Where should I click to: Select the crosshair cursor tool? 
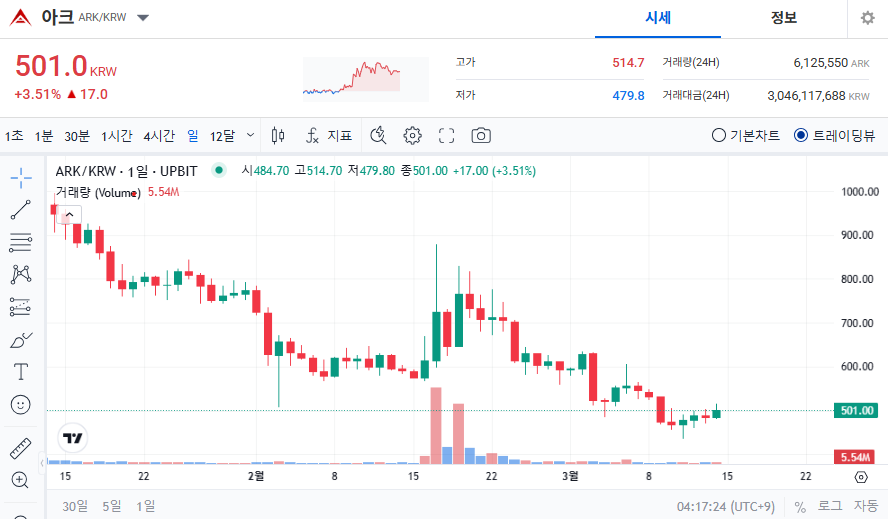coord(21,178)
